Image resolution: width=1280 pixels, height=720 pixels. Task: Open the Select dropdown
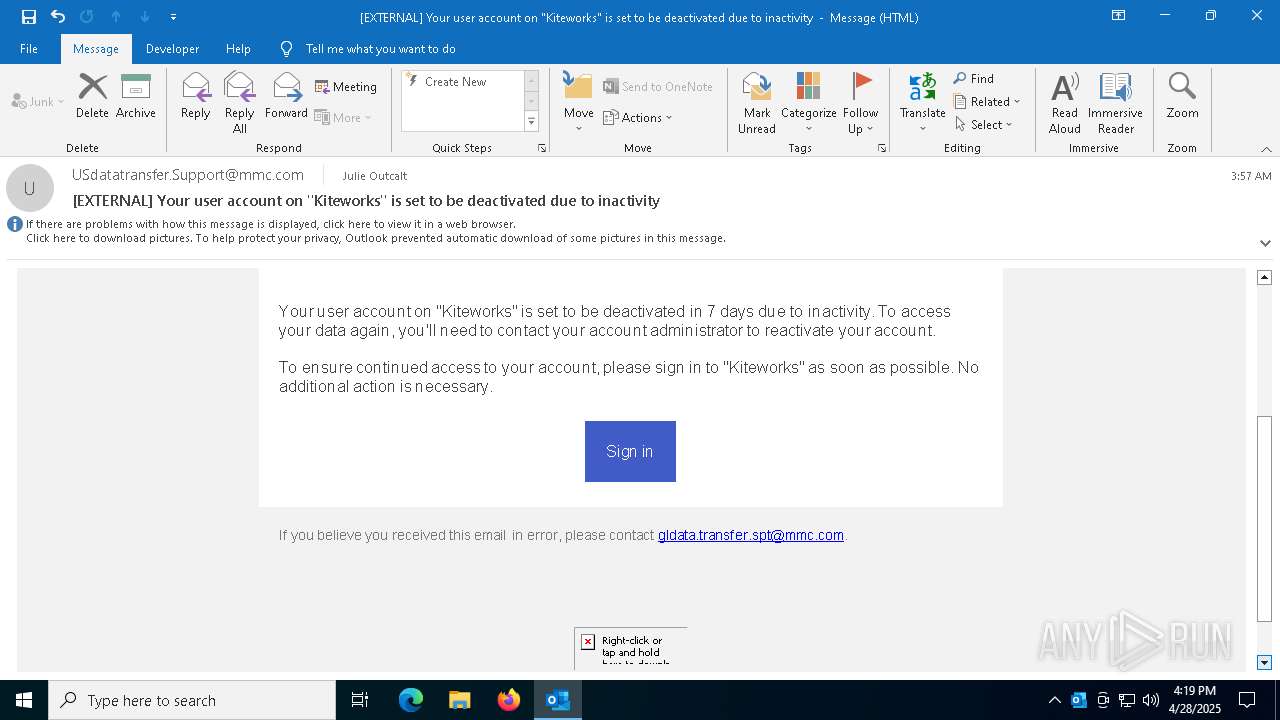pyautogui.click(x=983, y=124)
